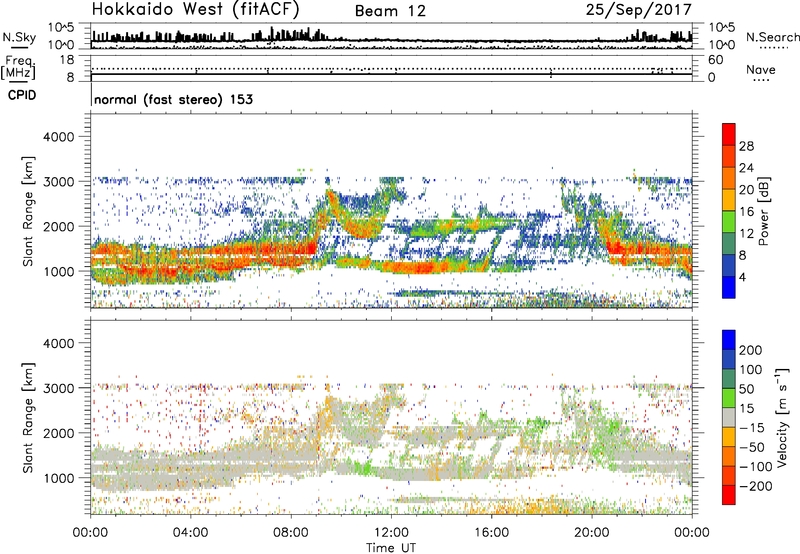Image resolution: width=800 pixels, height=554 pixels.
Task: Click the '4' value on the power colorbar
Action: tap(742, 277)
